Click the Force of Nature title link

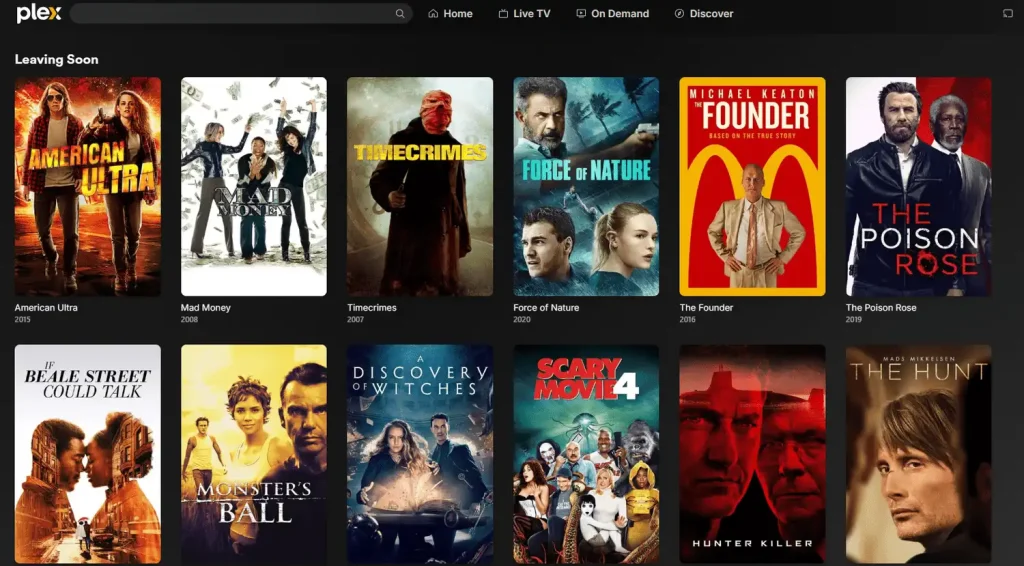pyautogui.click(x=546, y=307)
